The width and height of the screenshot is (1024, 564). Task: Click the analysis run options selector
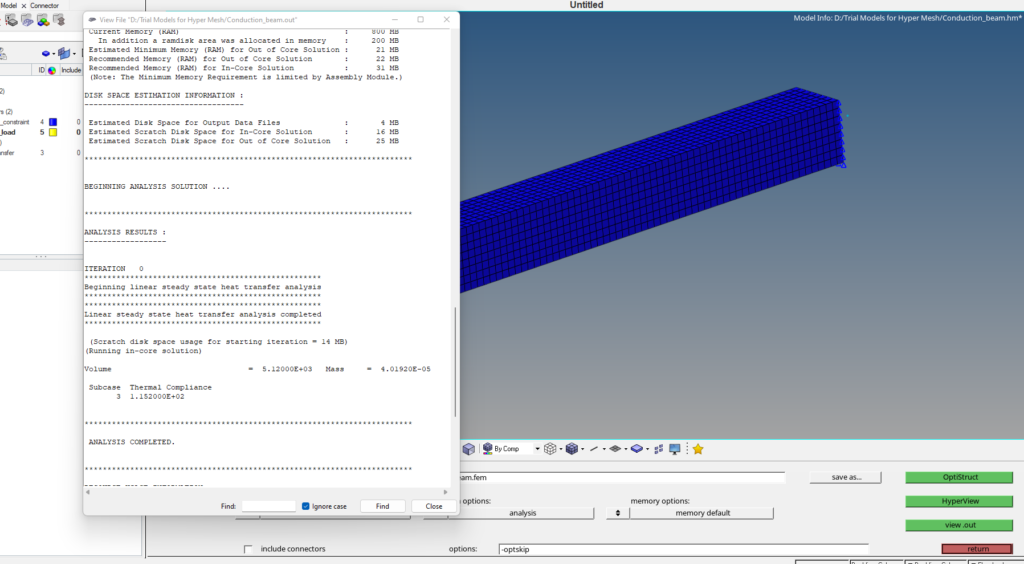(x=522, y=513)
